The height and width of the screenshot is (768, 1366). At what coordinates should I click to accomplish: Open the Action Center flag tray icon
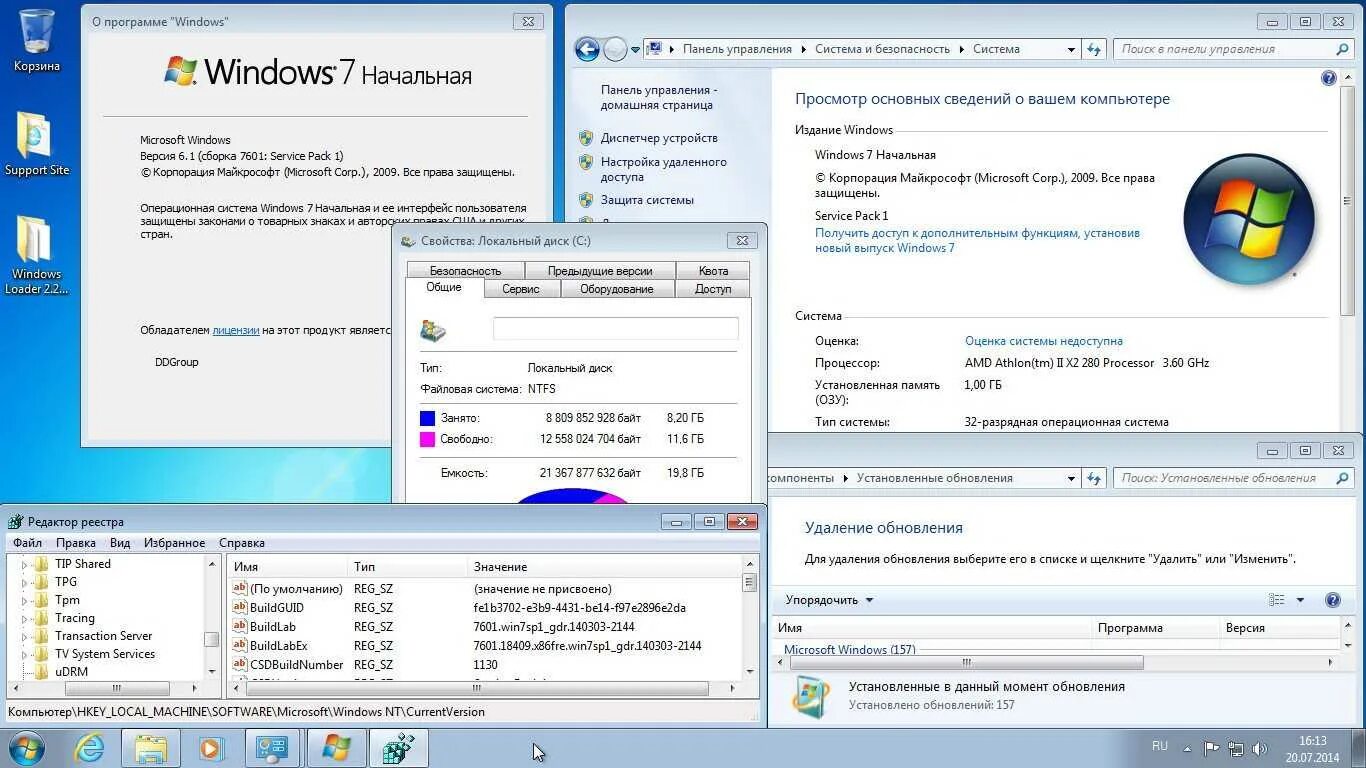1212,748
